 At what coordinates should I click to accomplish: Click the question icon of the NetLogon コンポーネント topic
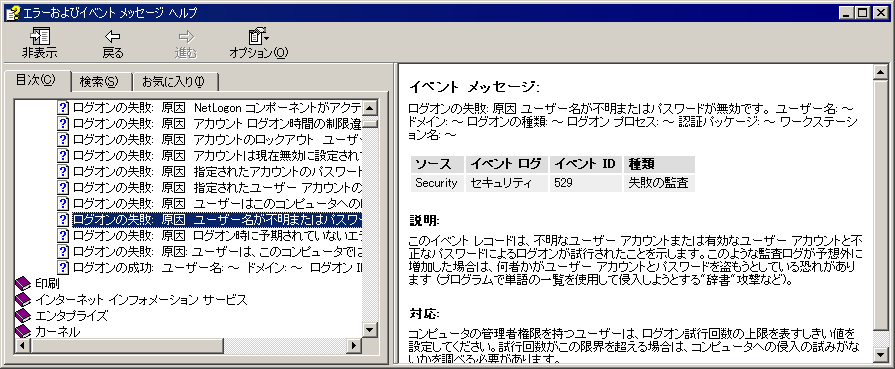point(63,107)
